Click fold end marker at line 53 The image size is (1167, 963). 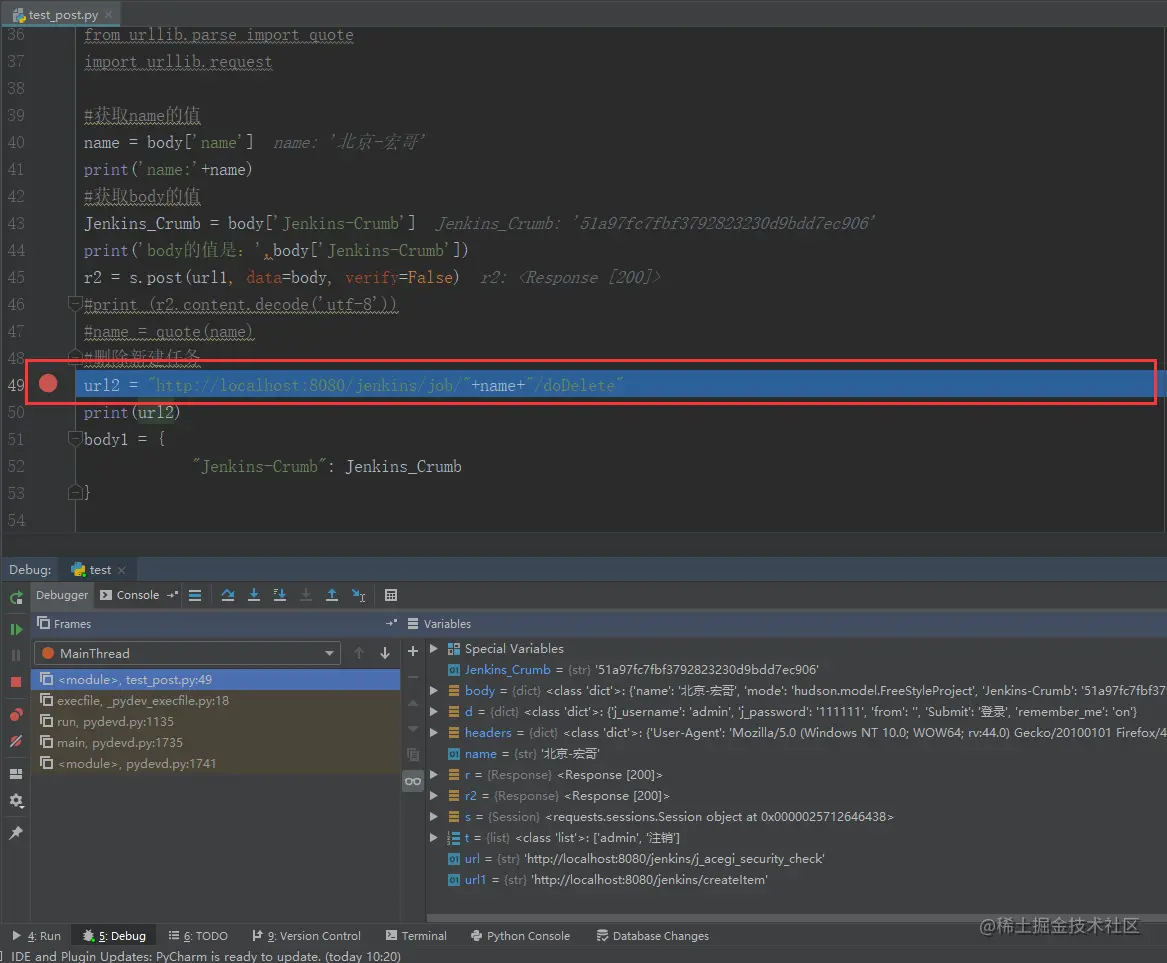[74, 492]
